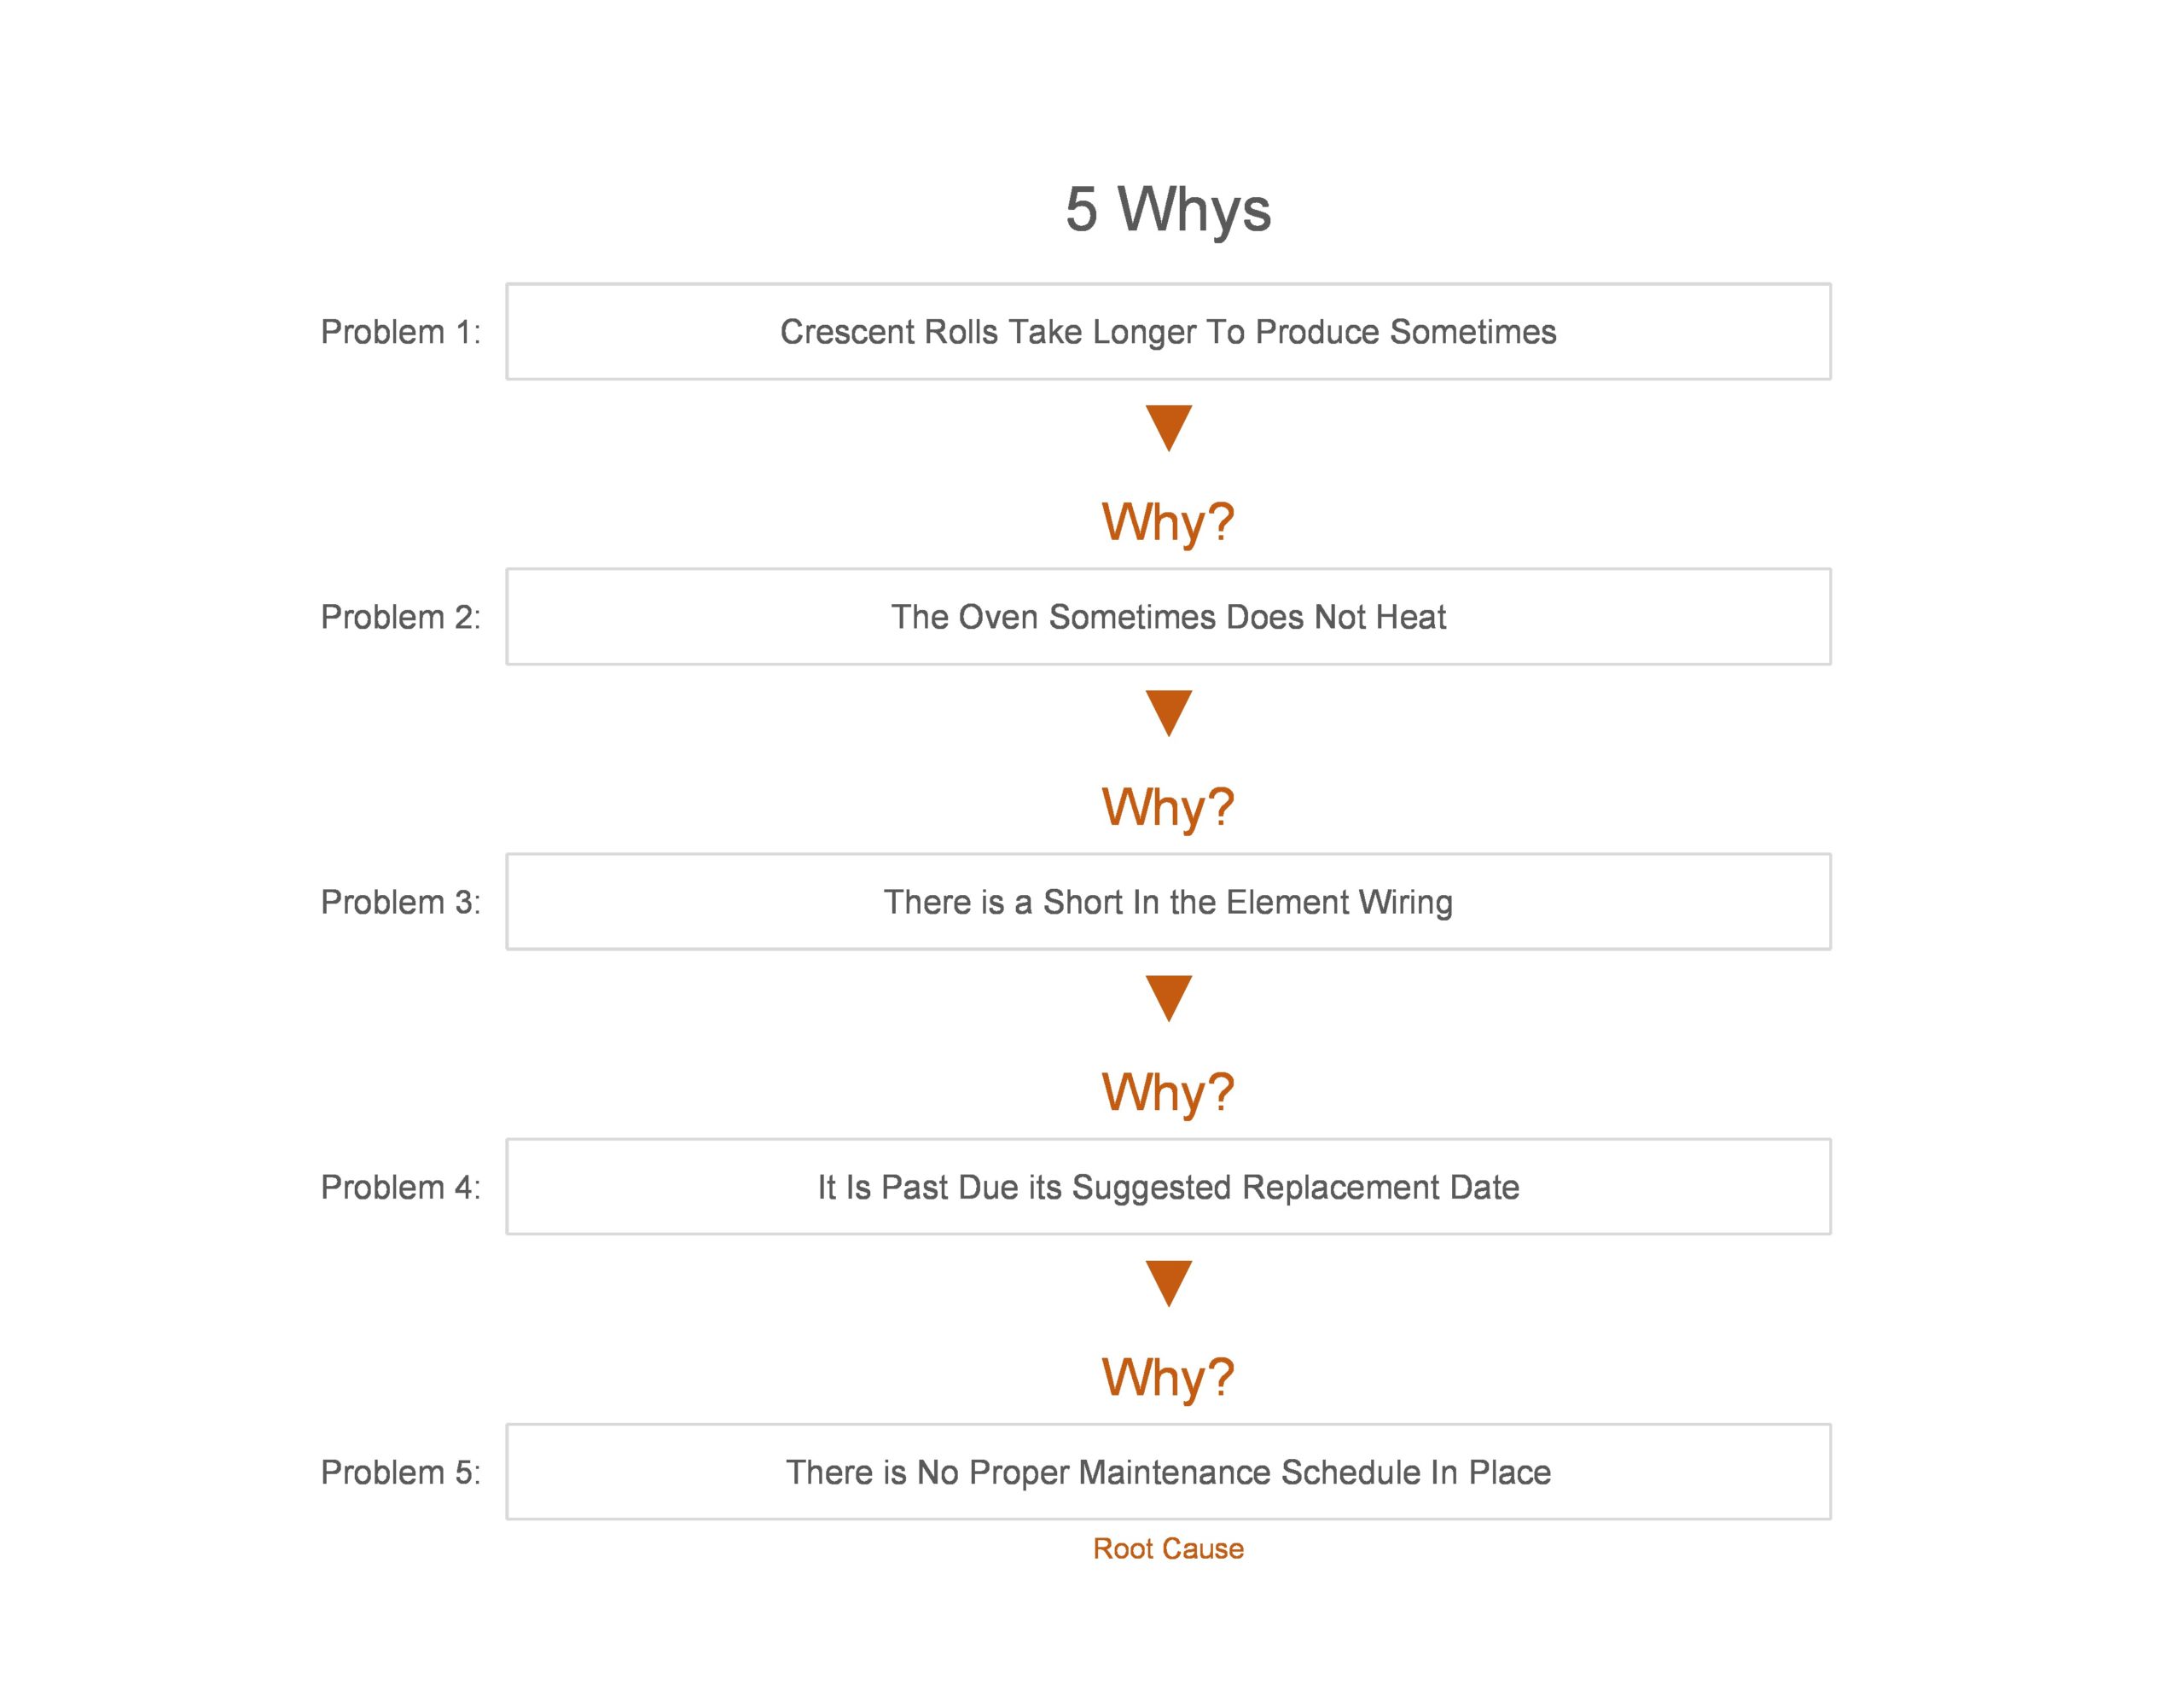Image resolution: width=2184 pixels, height=1708 pixels.
Task: Click the Problem 5: label
Action: (x=400, y=1472)
